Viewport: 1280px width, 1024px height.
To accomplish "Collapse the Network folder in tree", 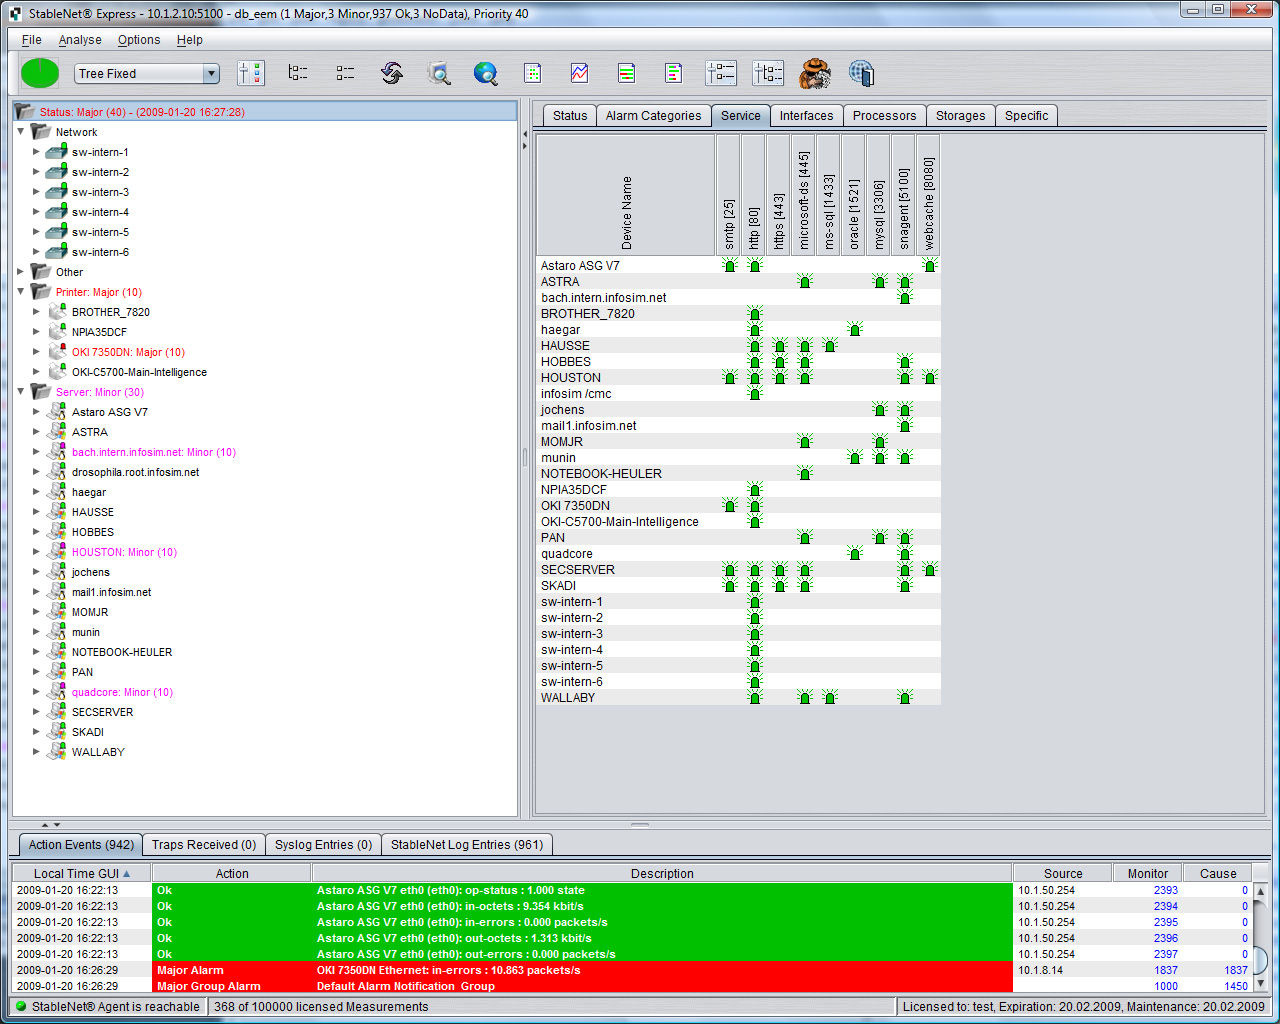I will (21, 132).
